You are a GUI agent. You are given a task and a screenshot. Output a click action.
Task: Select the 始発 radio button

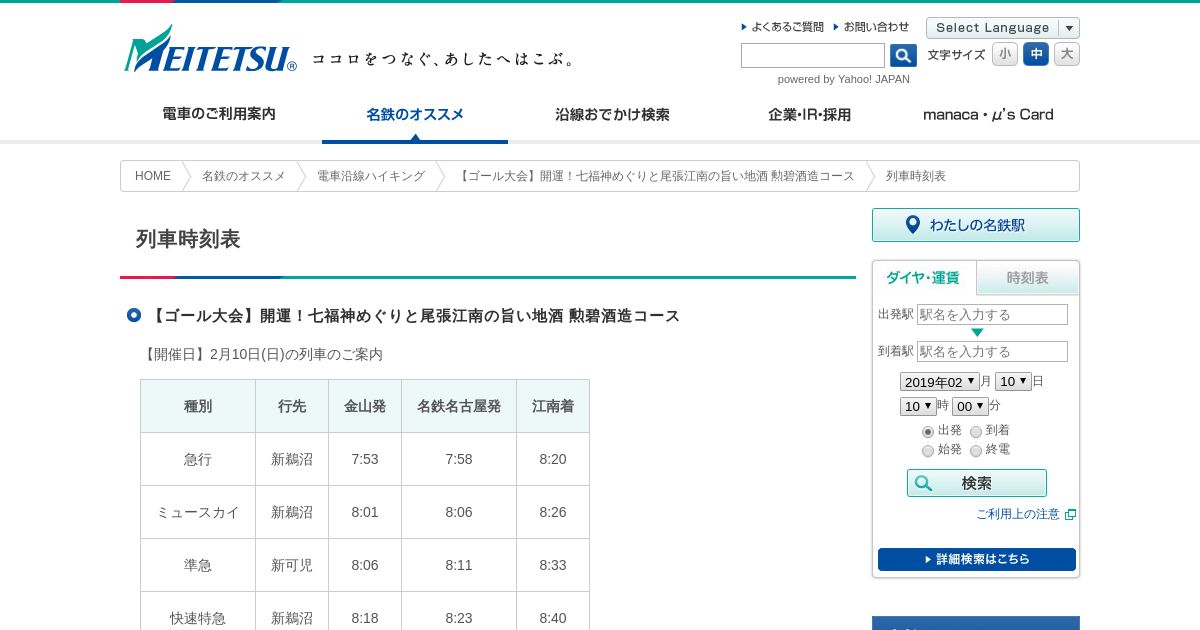click(x=928, y=451)
